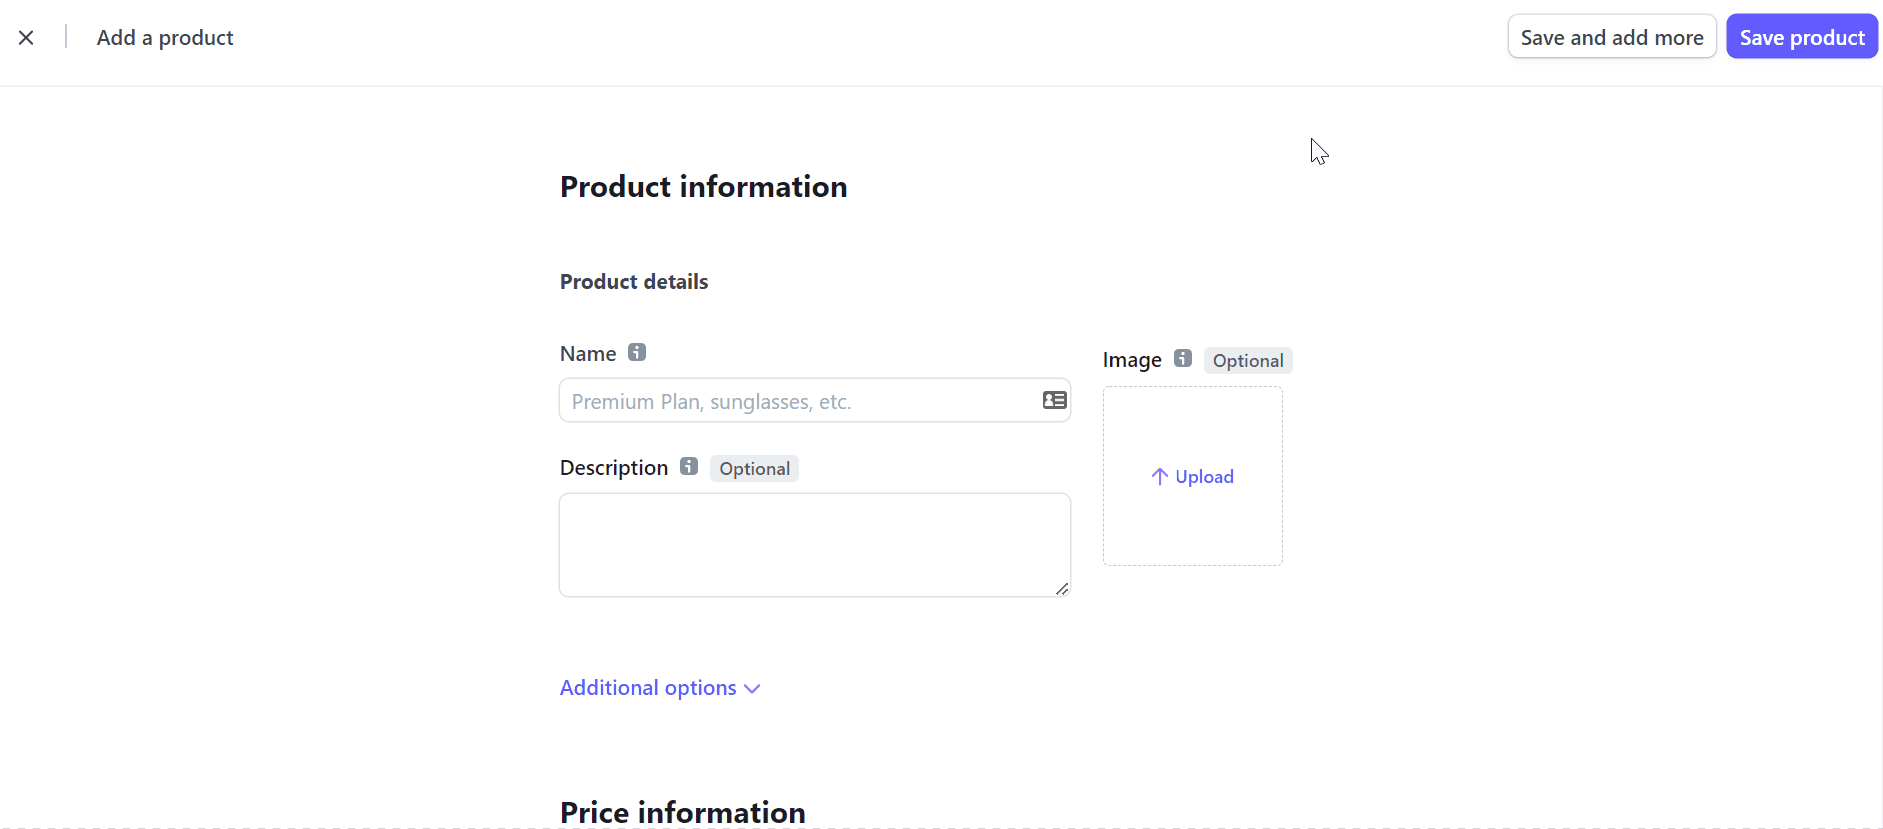
Task: Click the info icon next to Description
Action: [689, 465]
